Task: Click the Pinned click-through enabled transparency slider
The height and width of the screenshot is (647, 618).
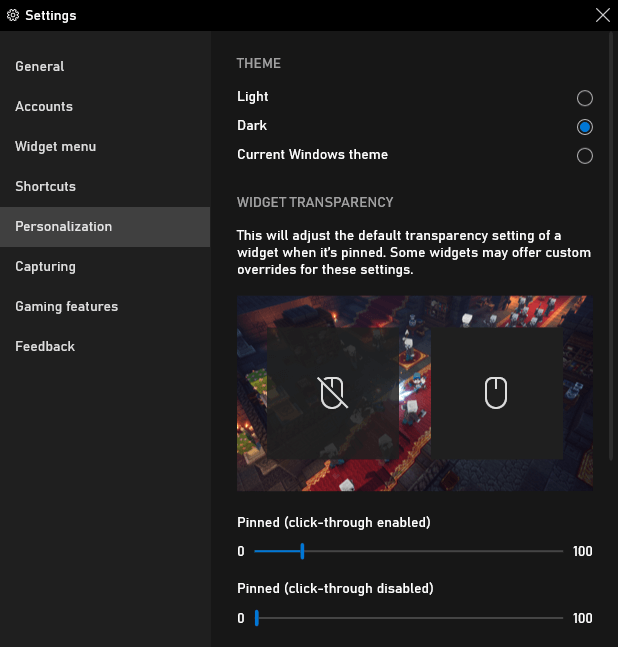Action: point(302,551)
